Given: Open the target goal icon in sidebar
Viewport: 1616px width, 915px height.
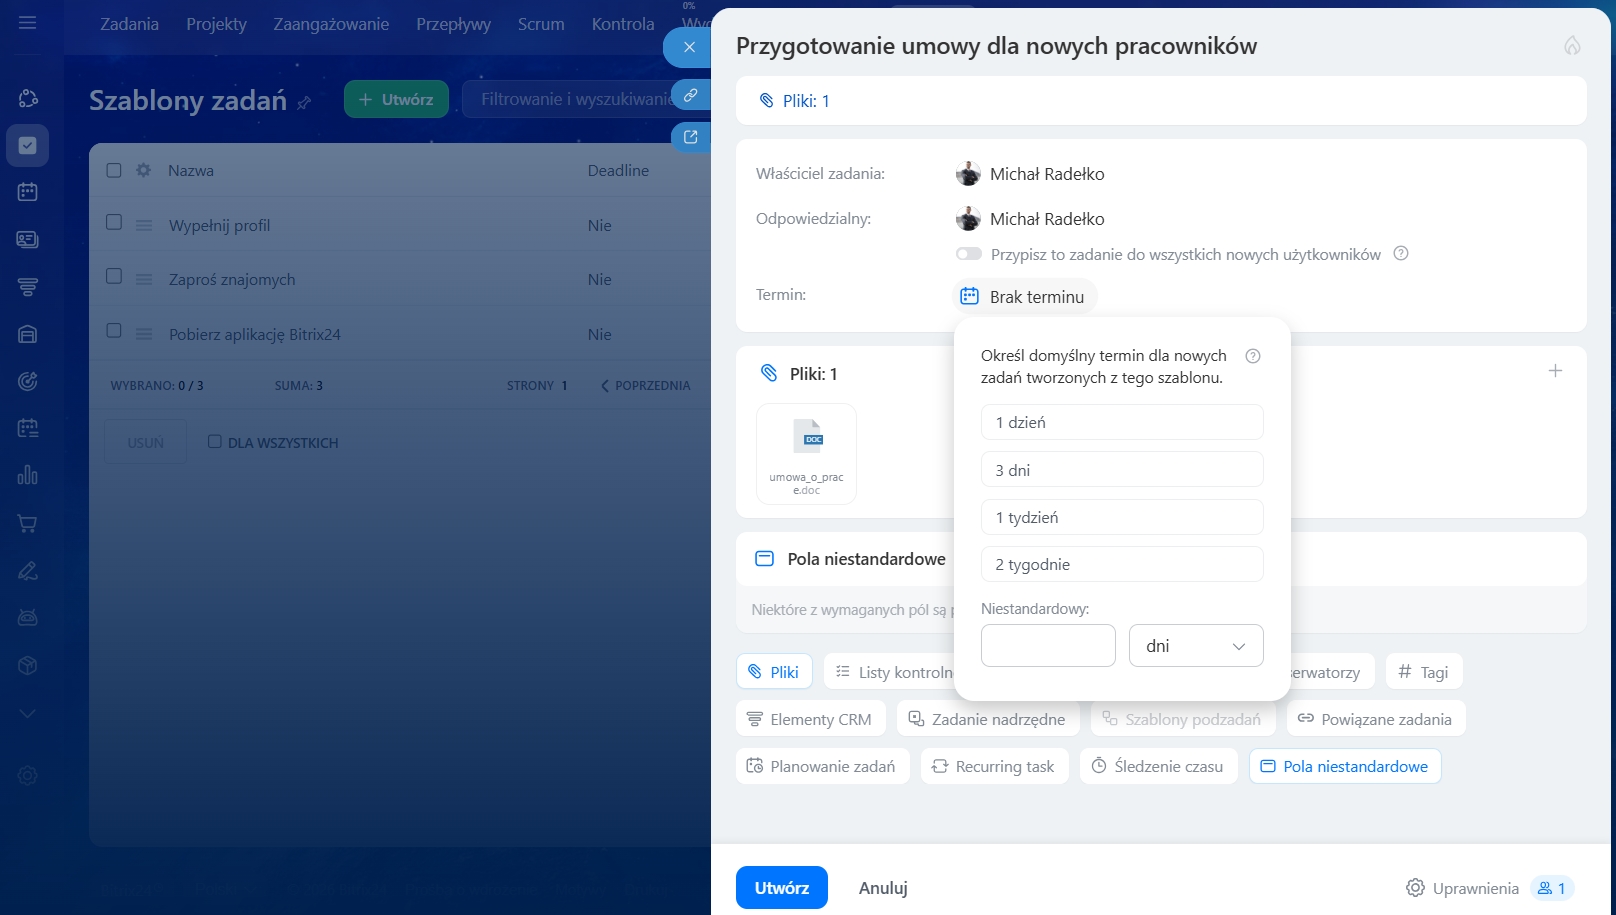Looking at the screenshot, I should pos(28,381).
